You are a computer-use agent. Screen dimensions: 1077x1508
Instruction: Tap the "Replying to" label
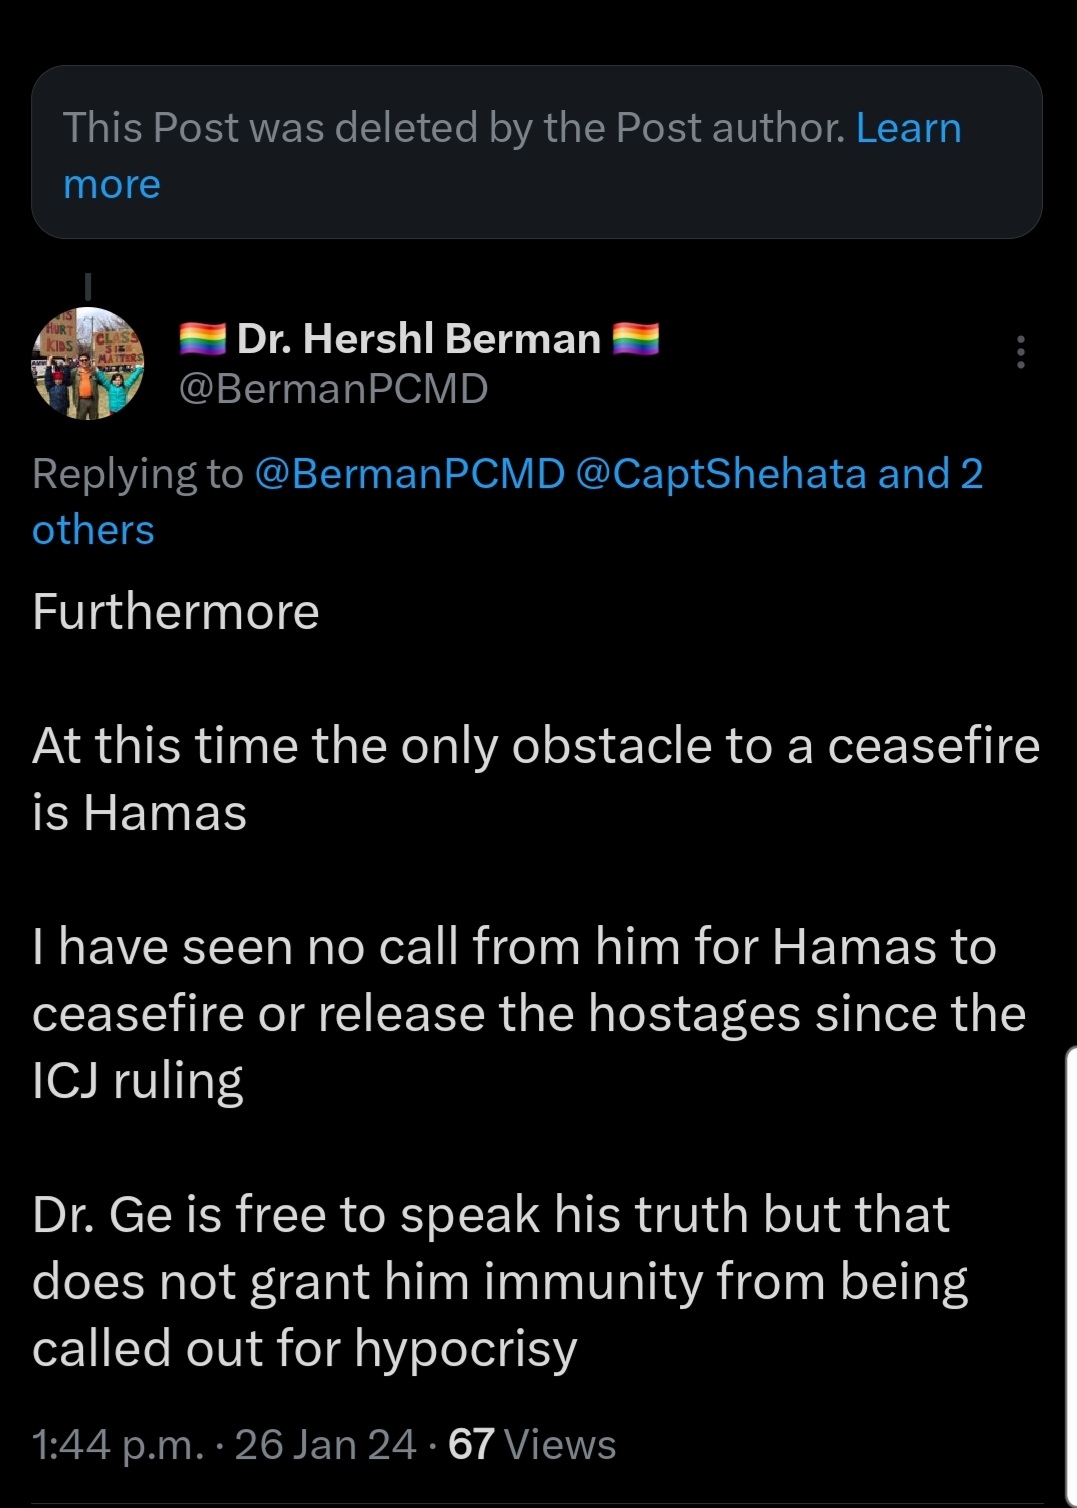point(138,474)
